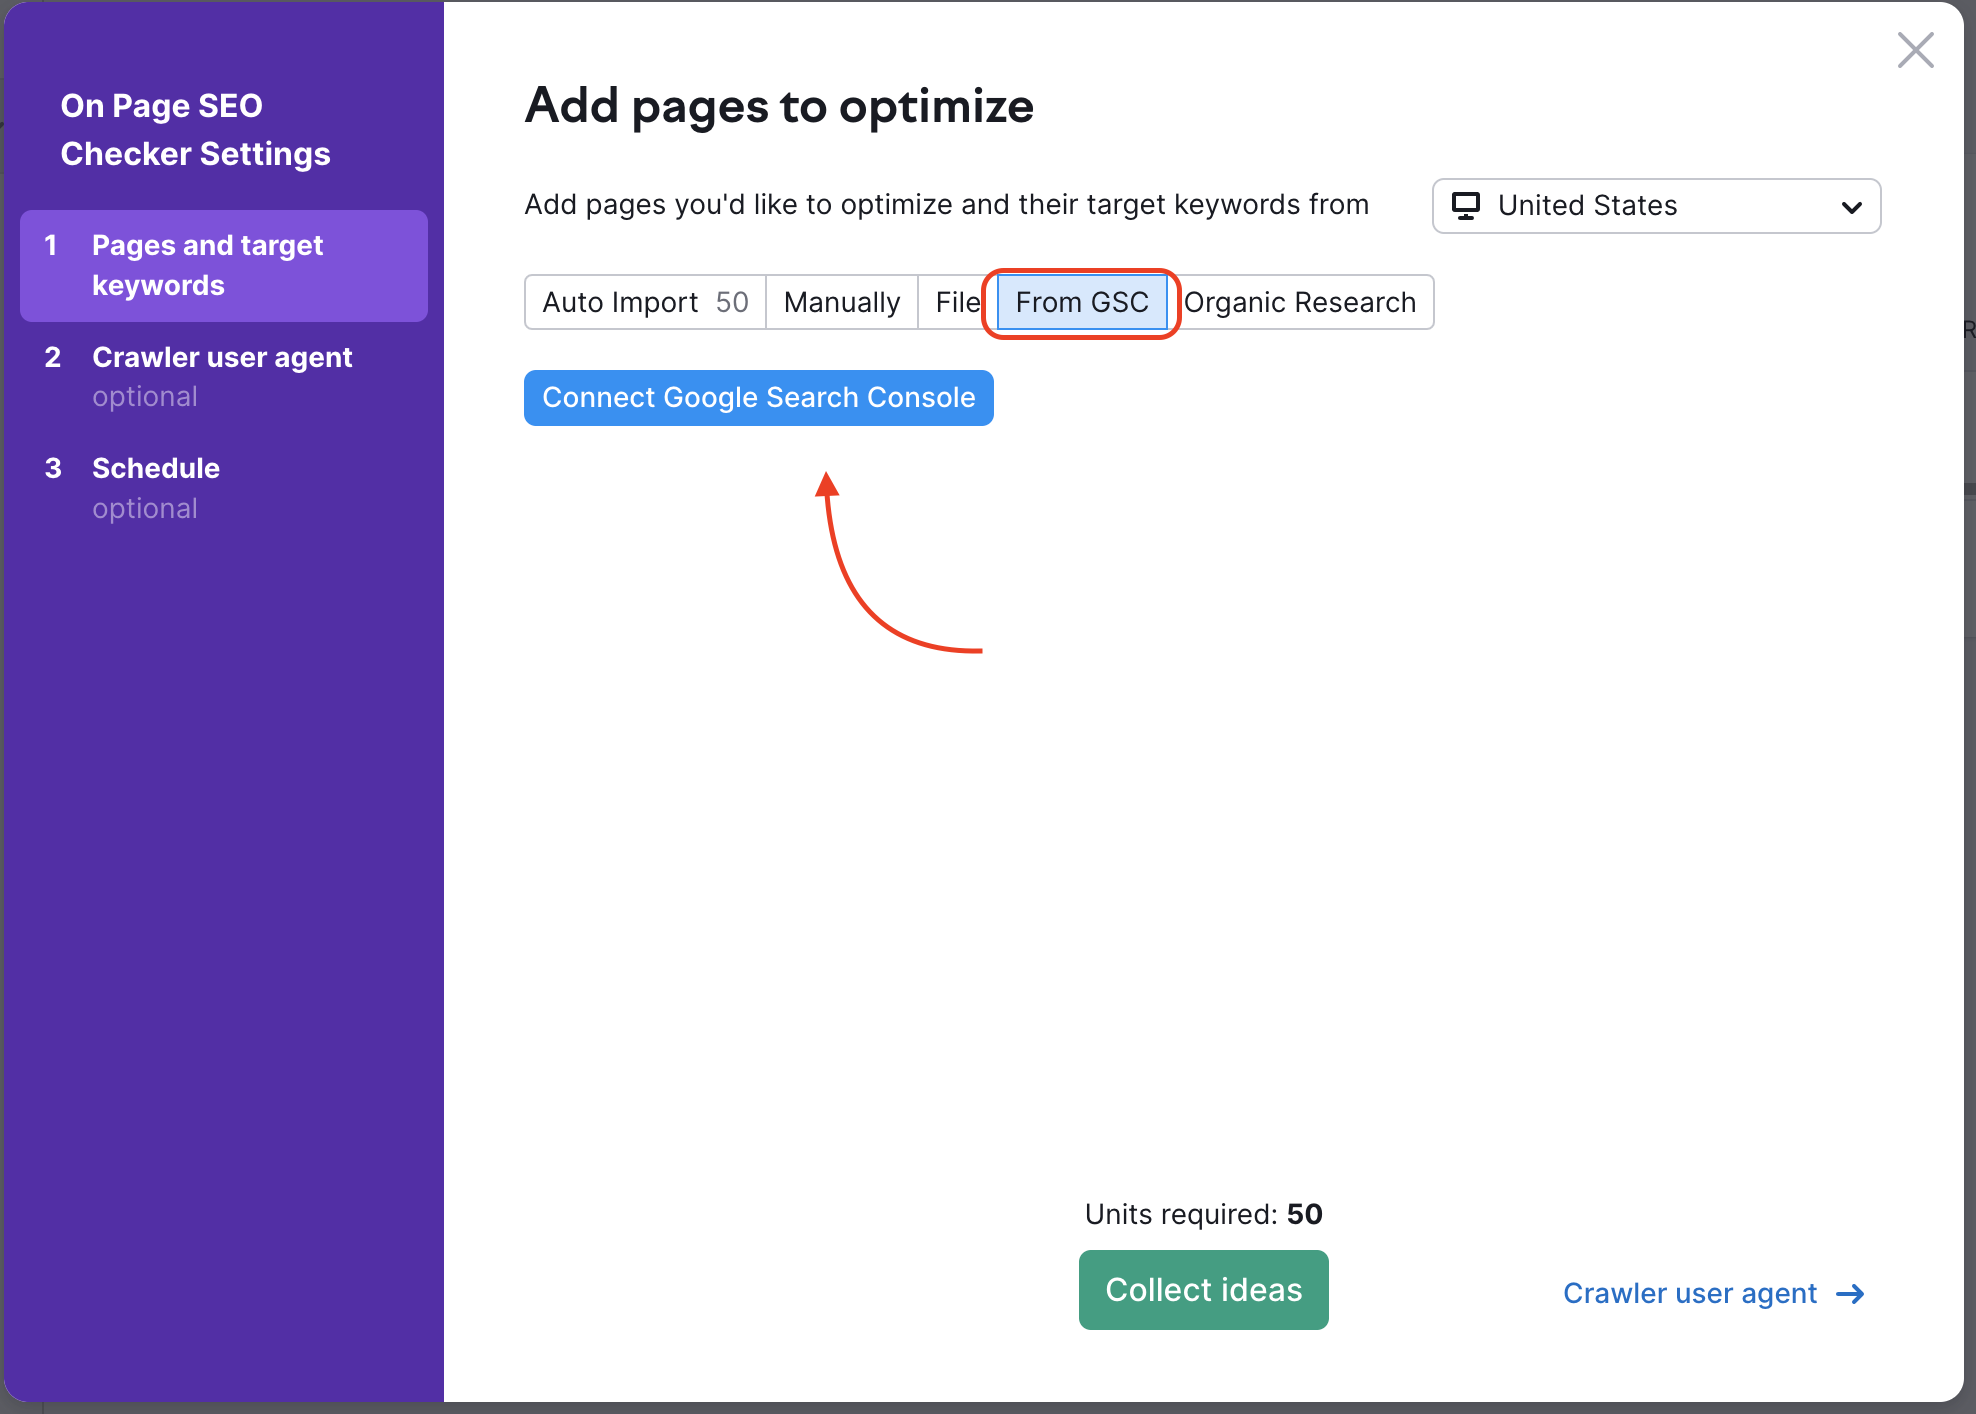Open the Organic Research tab
The width and height of the screenshot is (1976, 1414).
click(1300, 302)
